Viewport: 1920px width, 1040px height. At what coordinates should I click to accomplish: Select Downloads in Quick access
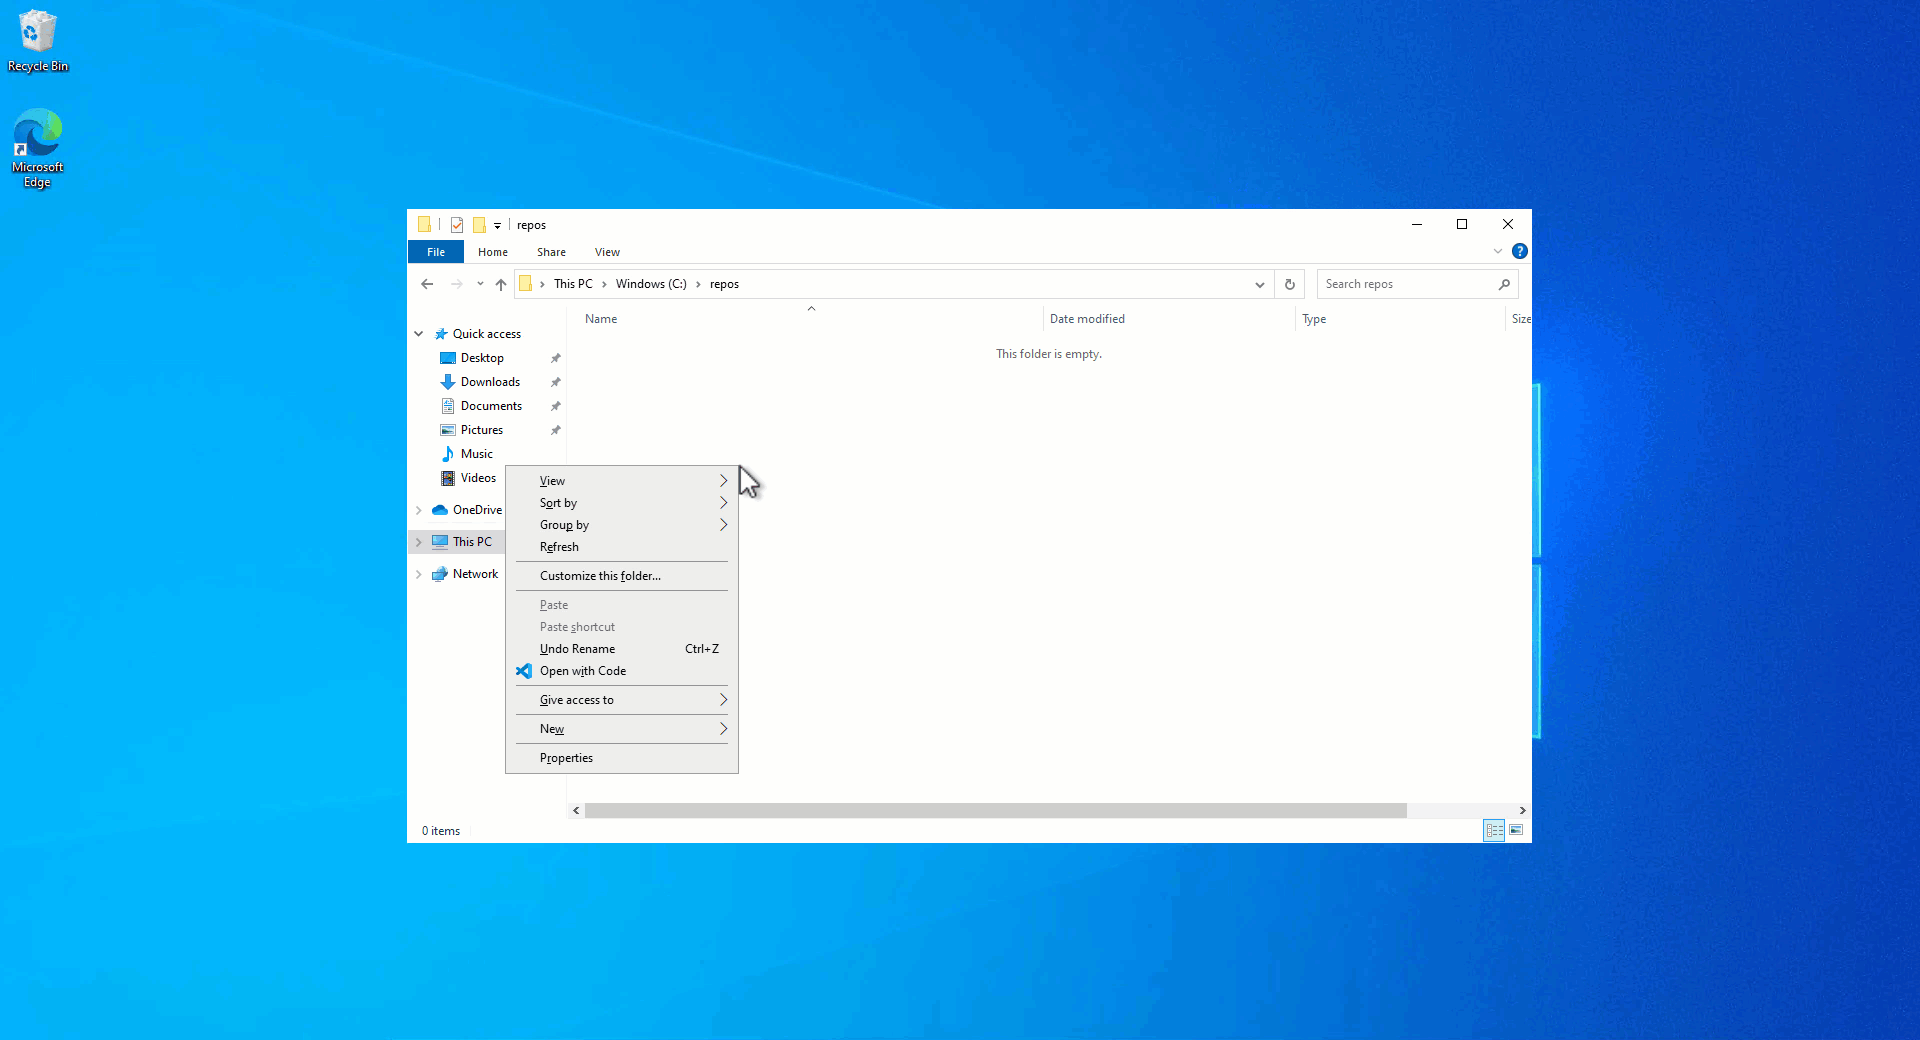coord(490,382)
